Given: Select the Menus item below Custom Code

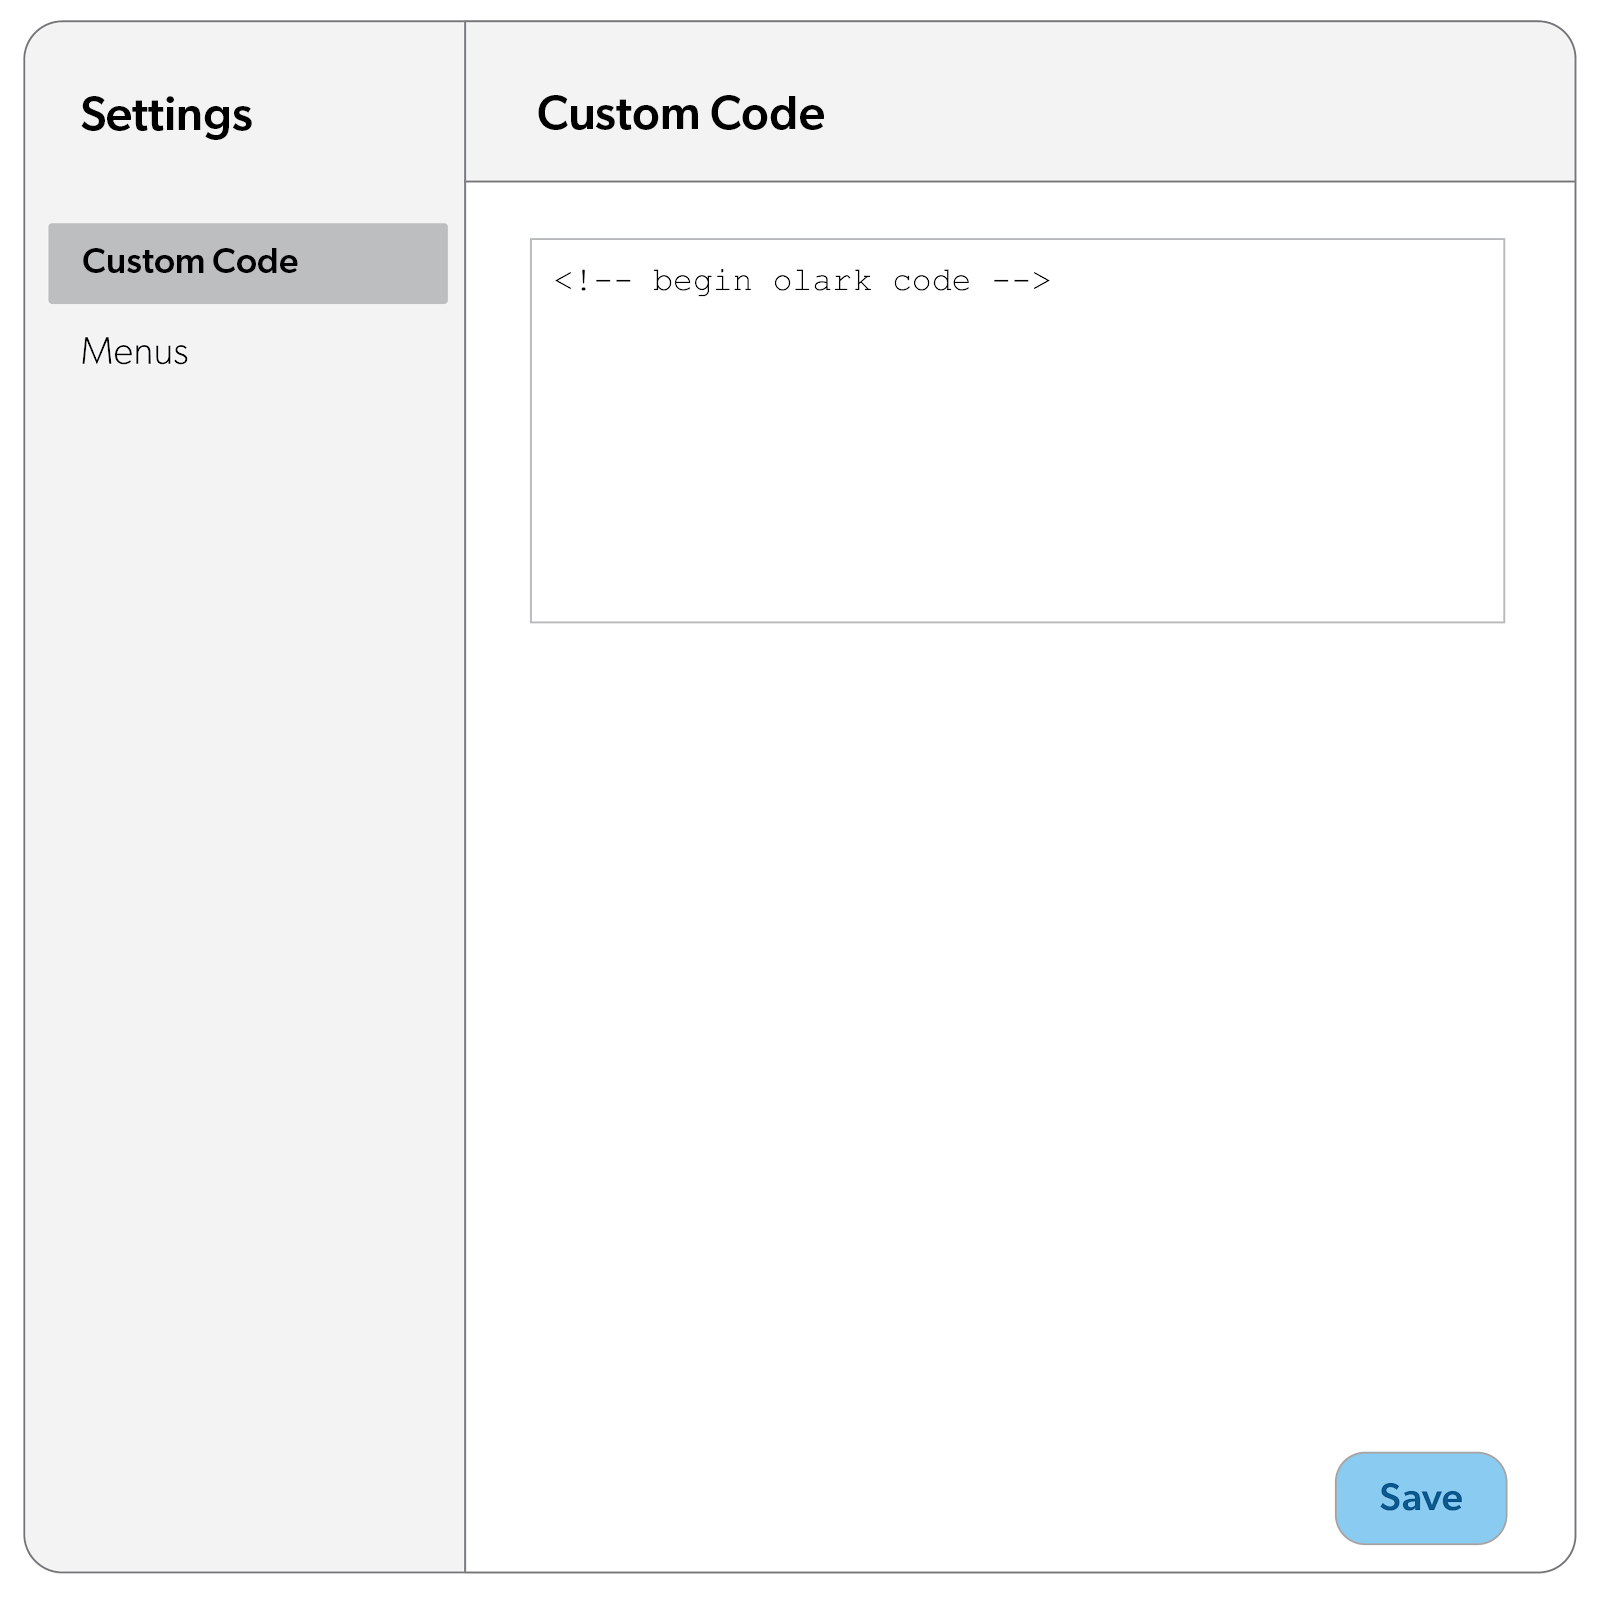Looking at the screenshot, I should 135,352.
